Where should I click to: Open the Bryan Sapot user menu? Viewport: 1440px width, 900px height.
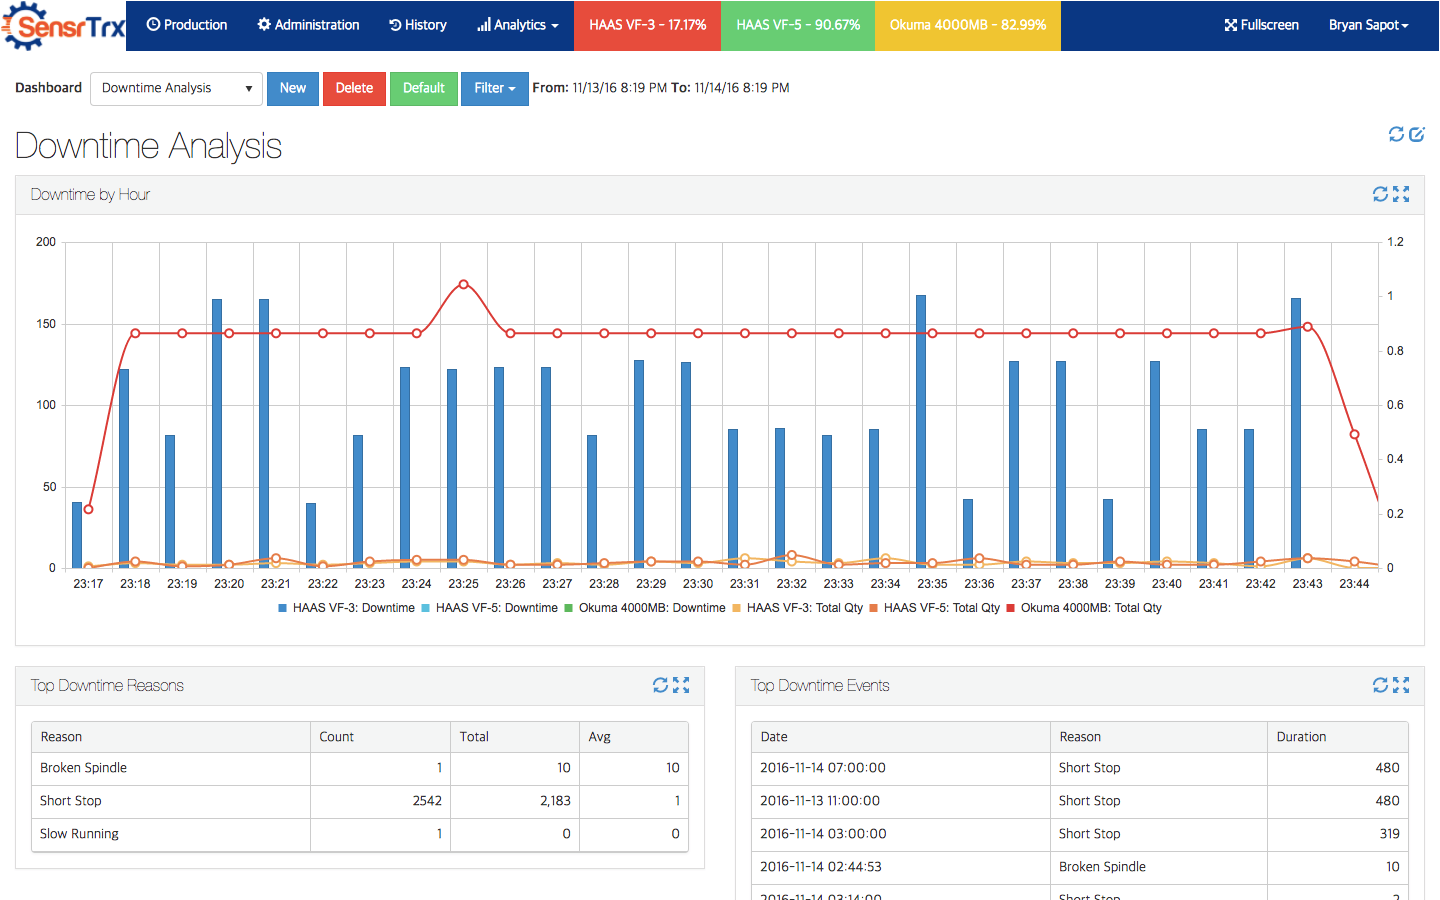pos(1368,25)
